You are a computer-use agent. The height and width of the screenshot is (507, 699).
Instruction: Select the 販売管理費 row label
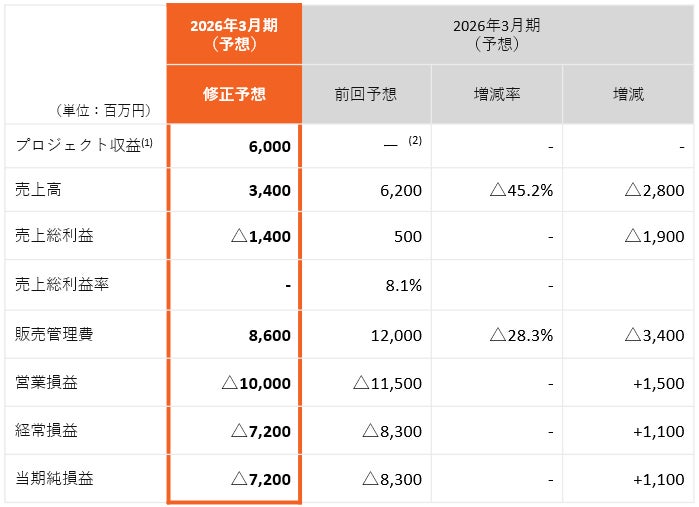pos(54,335)
